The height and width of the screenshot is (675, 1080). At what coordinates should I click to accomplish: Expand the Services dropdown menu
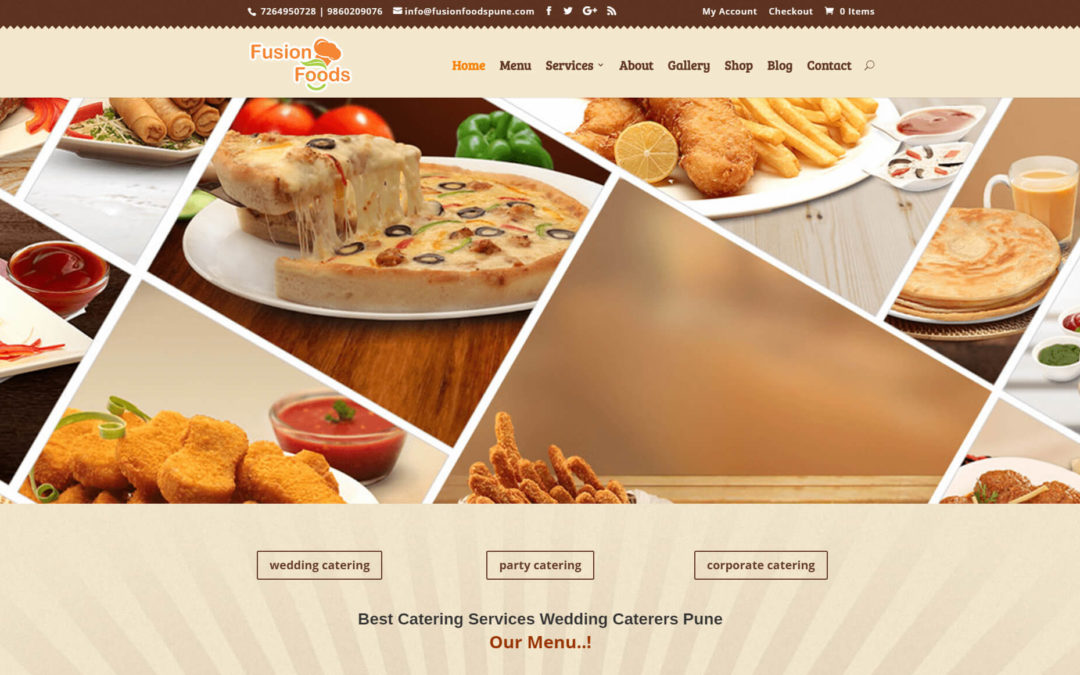pyautogui.click(x=574, y=65)
